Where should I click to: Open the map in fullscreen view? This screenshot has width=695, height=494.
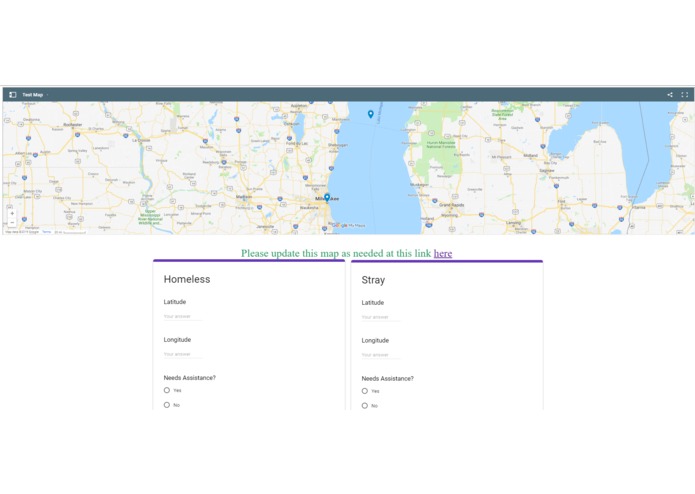pyautogui.click(x=684, y=95)
